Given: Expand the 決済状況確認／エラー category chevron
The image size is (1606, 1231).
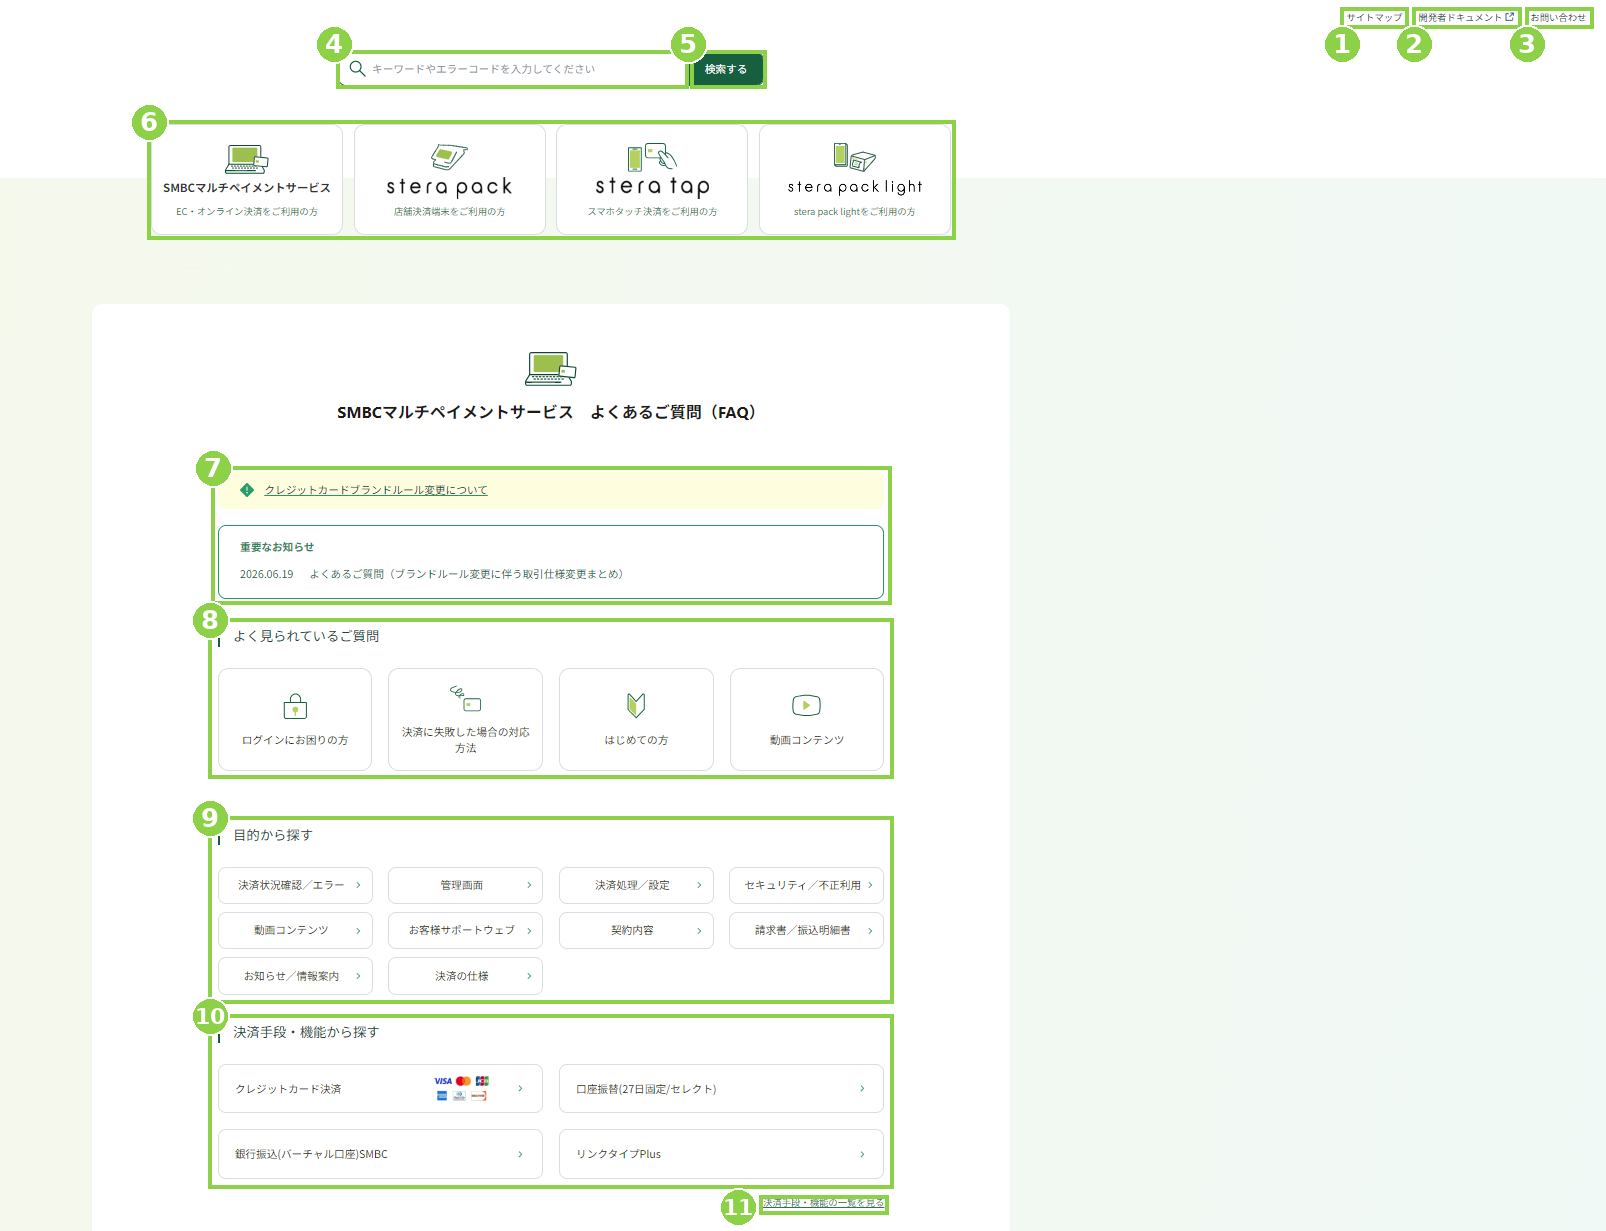Looking at the screenshot, I should pos(358,885).
